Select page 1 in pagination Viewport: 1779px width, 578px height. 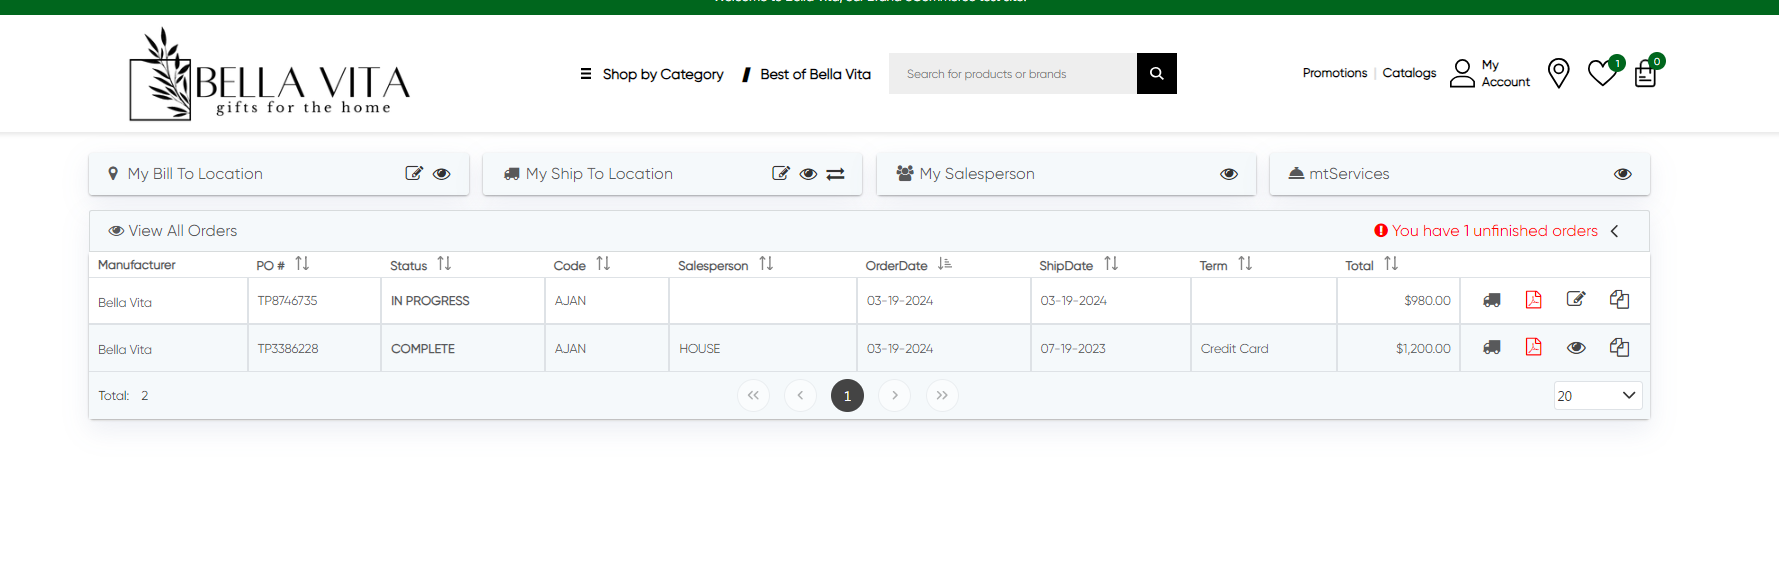click(x=847, y=396)
